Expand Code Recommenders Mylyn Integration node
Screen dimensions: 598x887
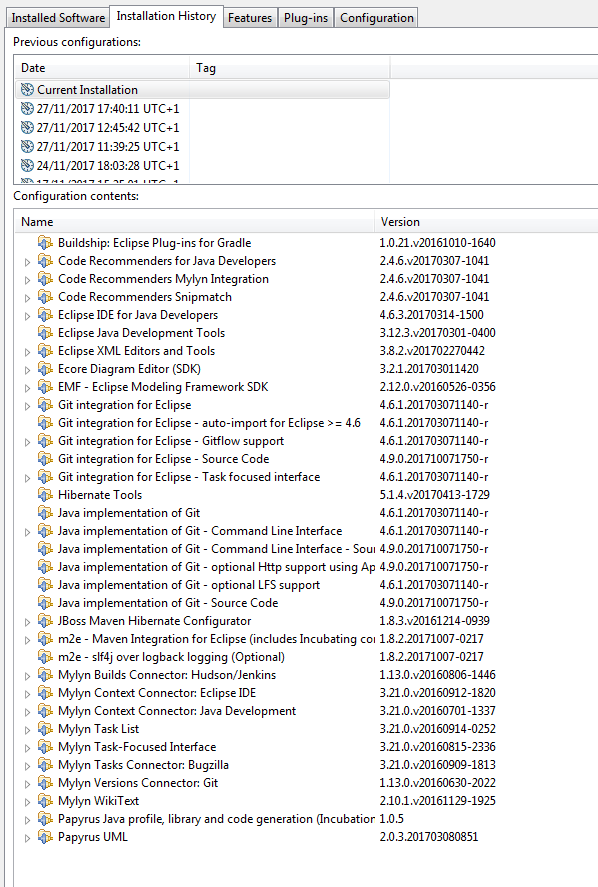coord(27,280)
